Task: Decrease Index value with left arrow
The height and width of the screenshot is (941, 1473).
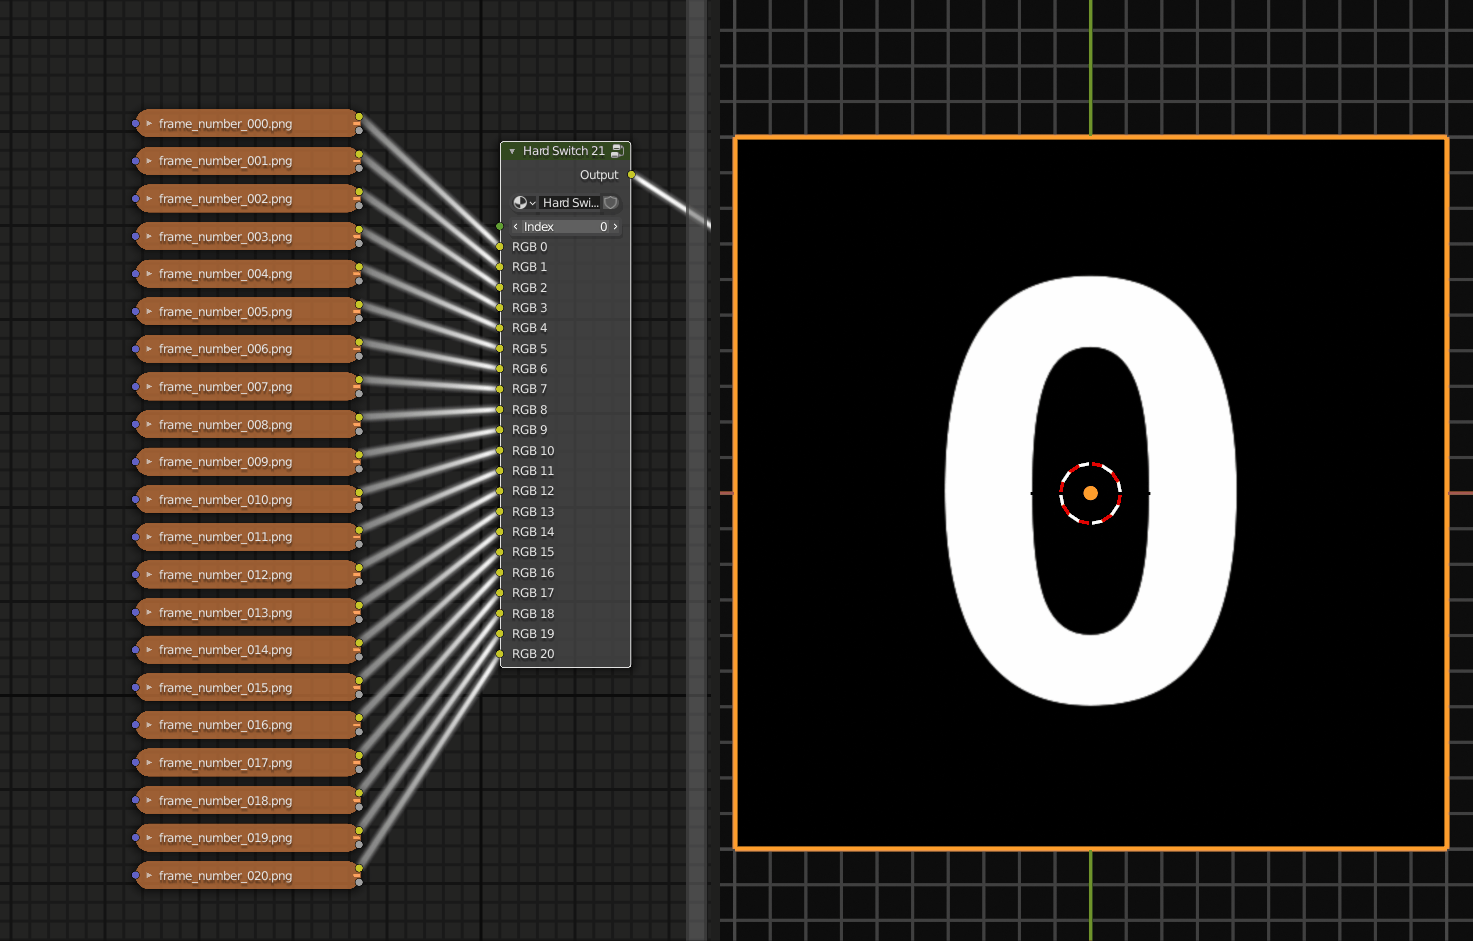Action: click(516, 227)
